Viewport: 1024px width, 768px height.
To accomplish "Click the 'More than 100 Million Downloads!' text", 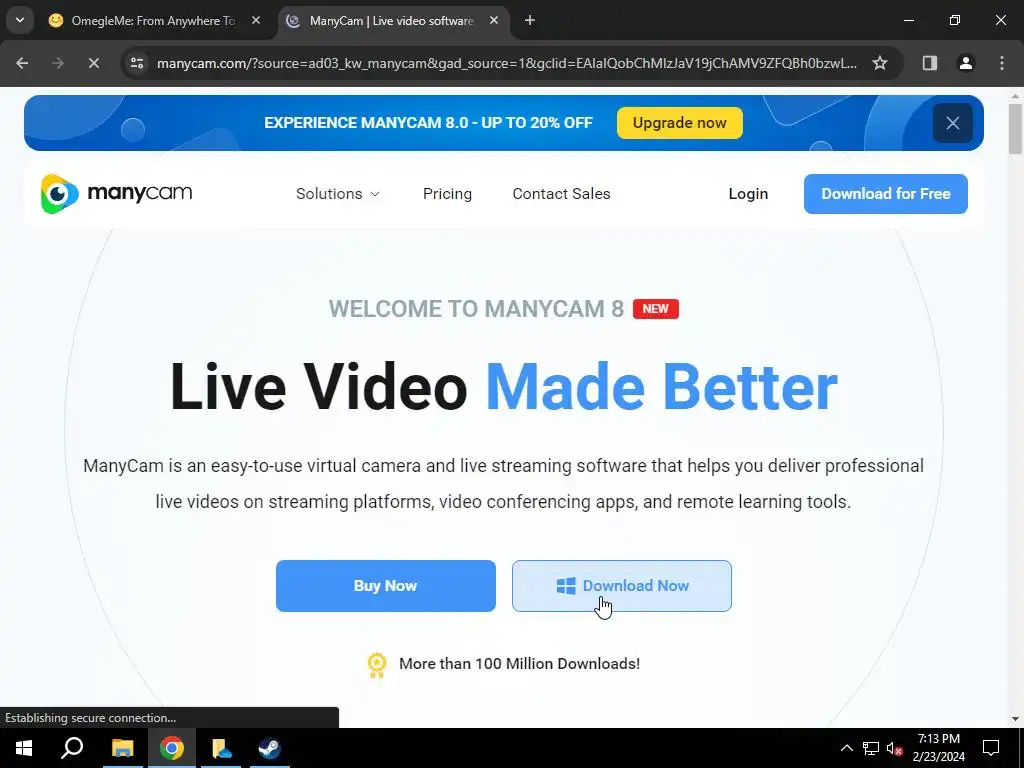I will 519,664.
